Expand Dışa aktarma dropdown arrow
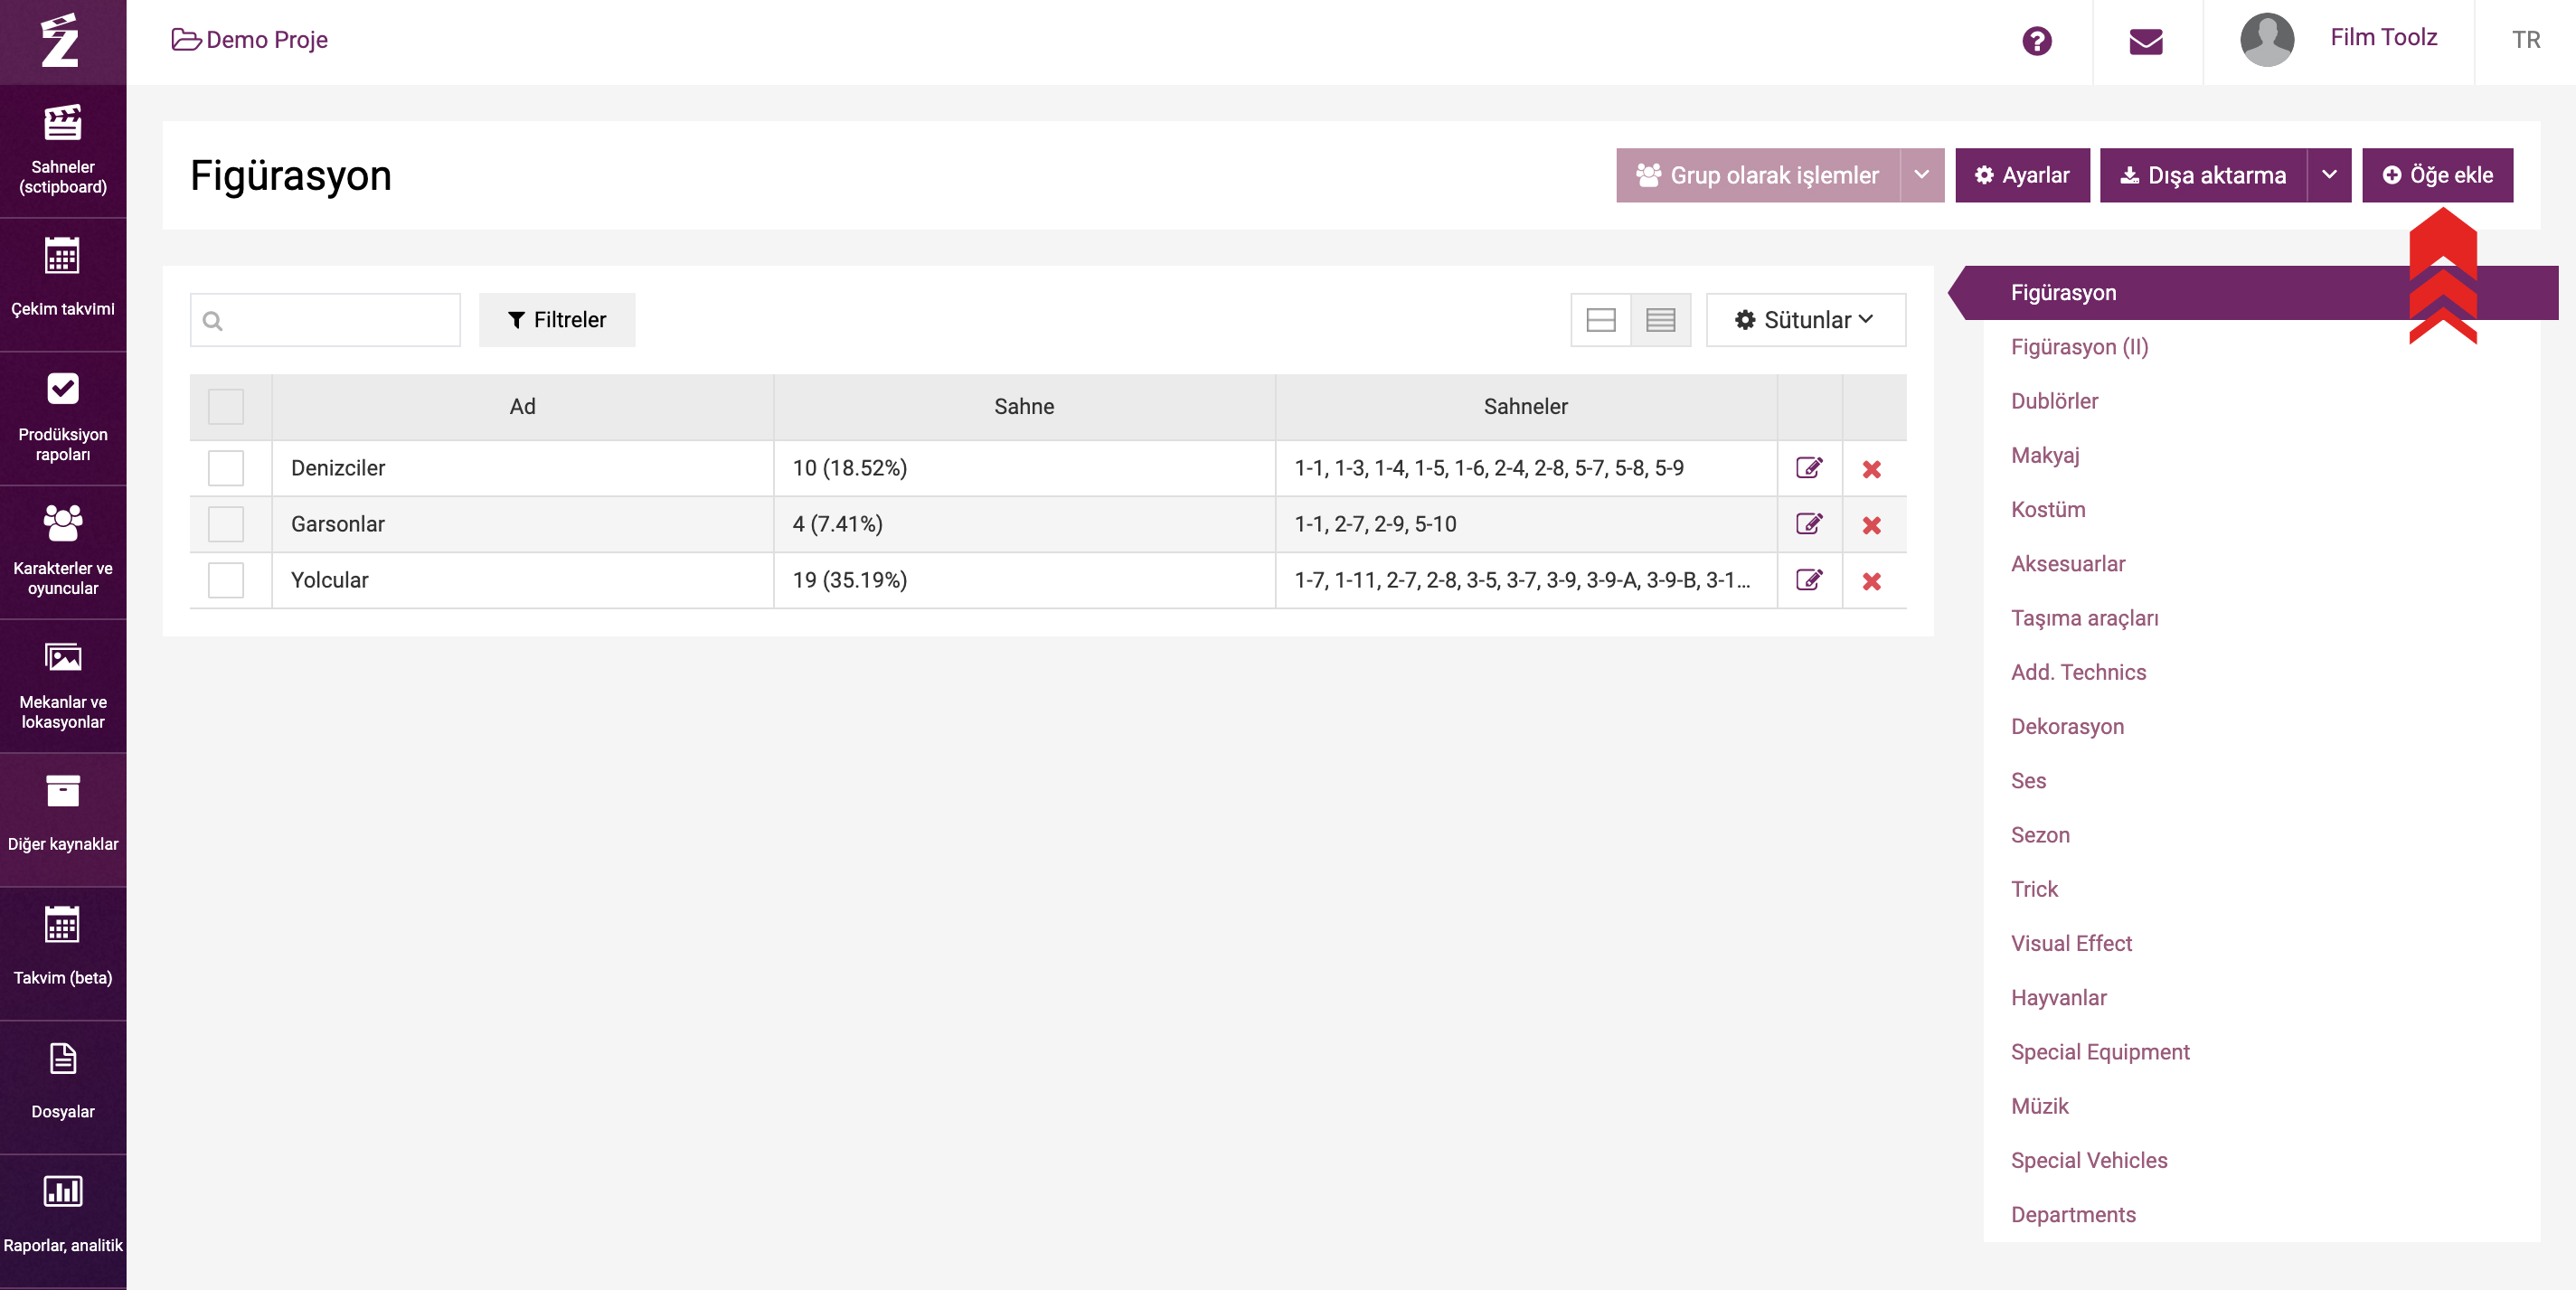2576x1290 pixels. 2330,175
